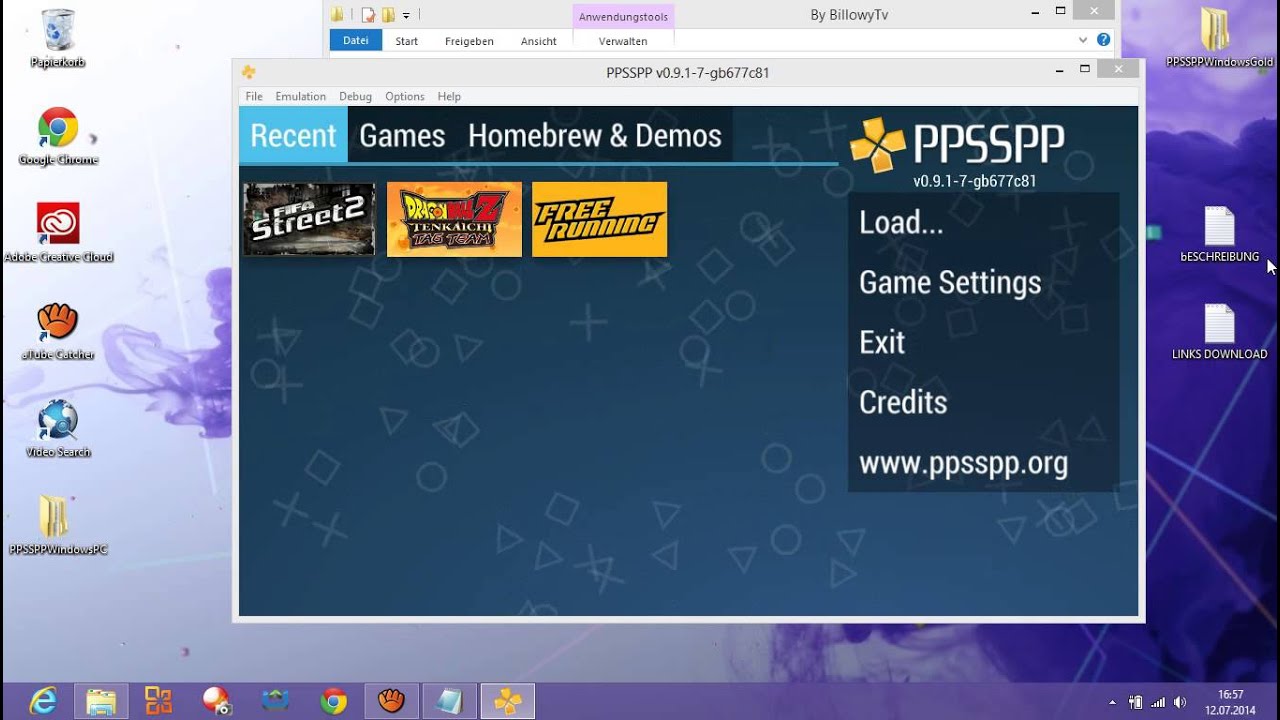The width and height of the screenshot is (1280, 720).
Task: Open the Homebrew & Demos tab
Action: pos(595,135)
